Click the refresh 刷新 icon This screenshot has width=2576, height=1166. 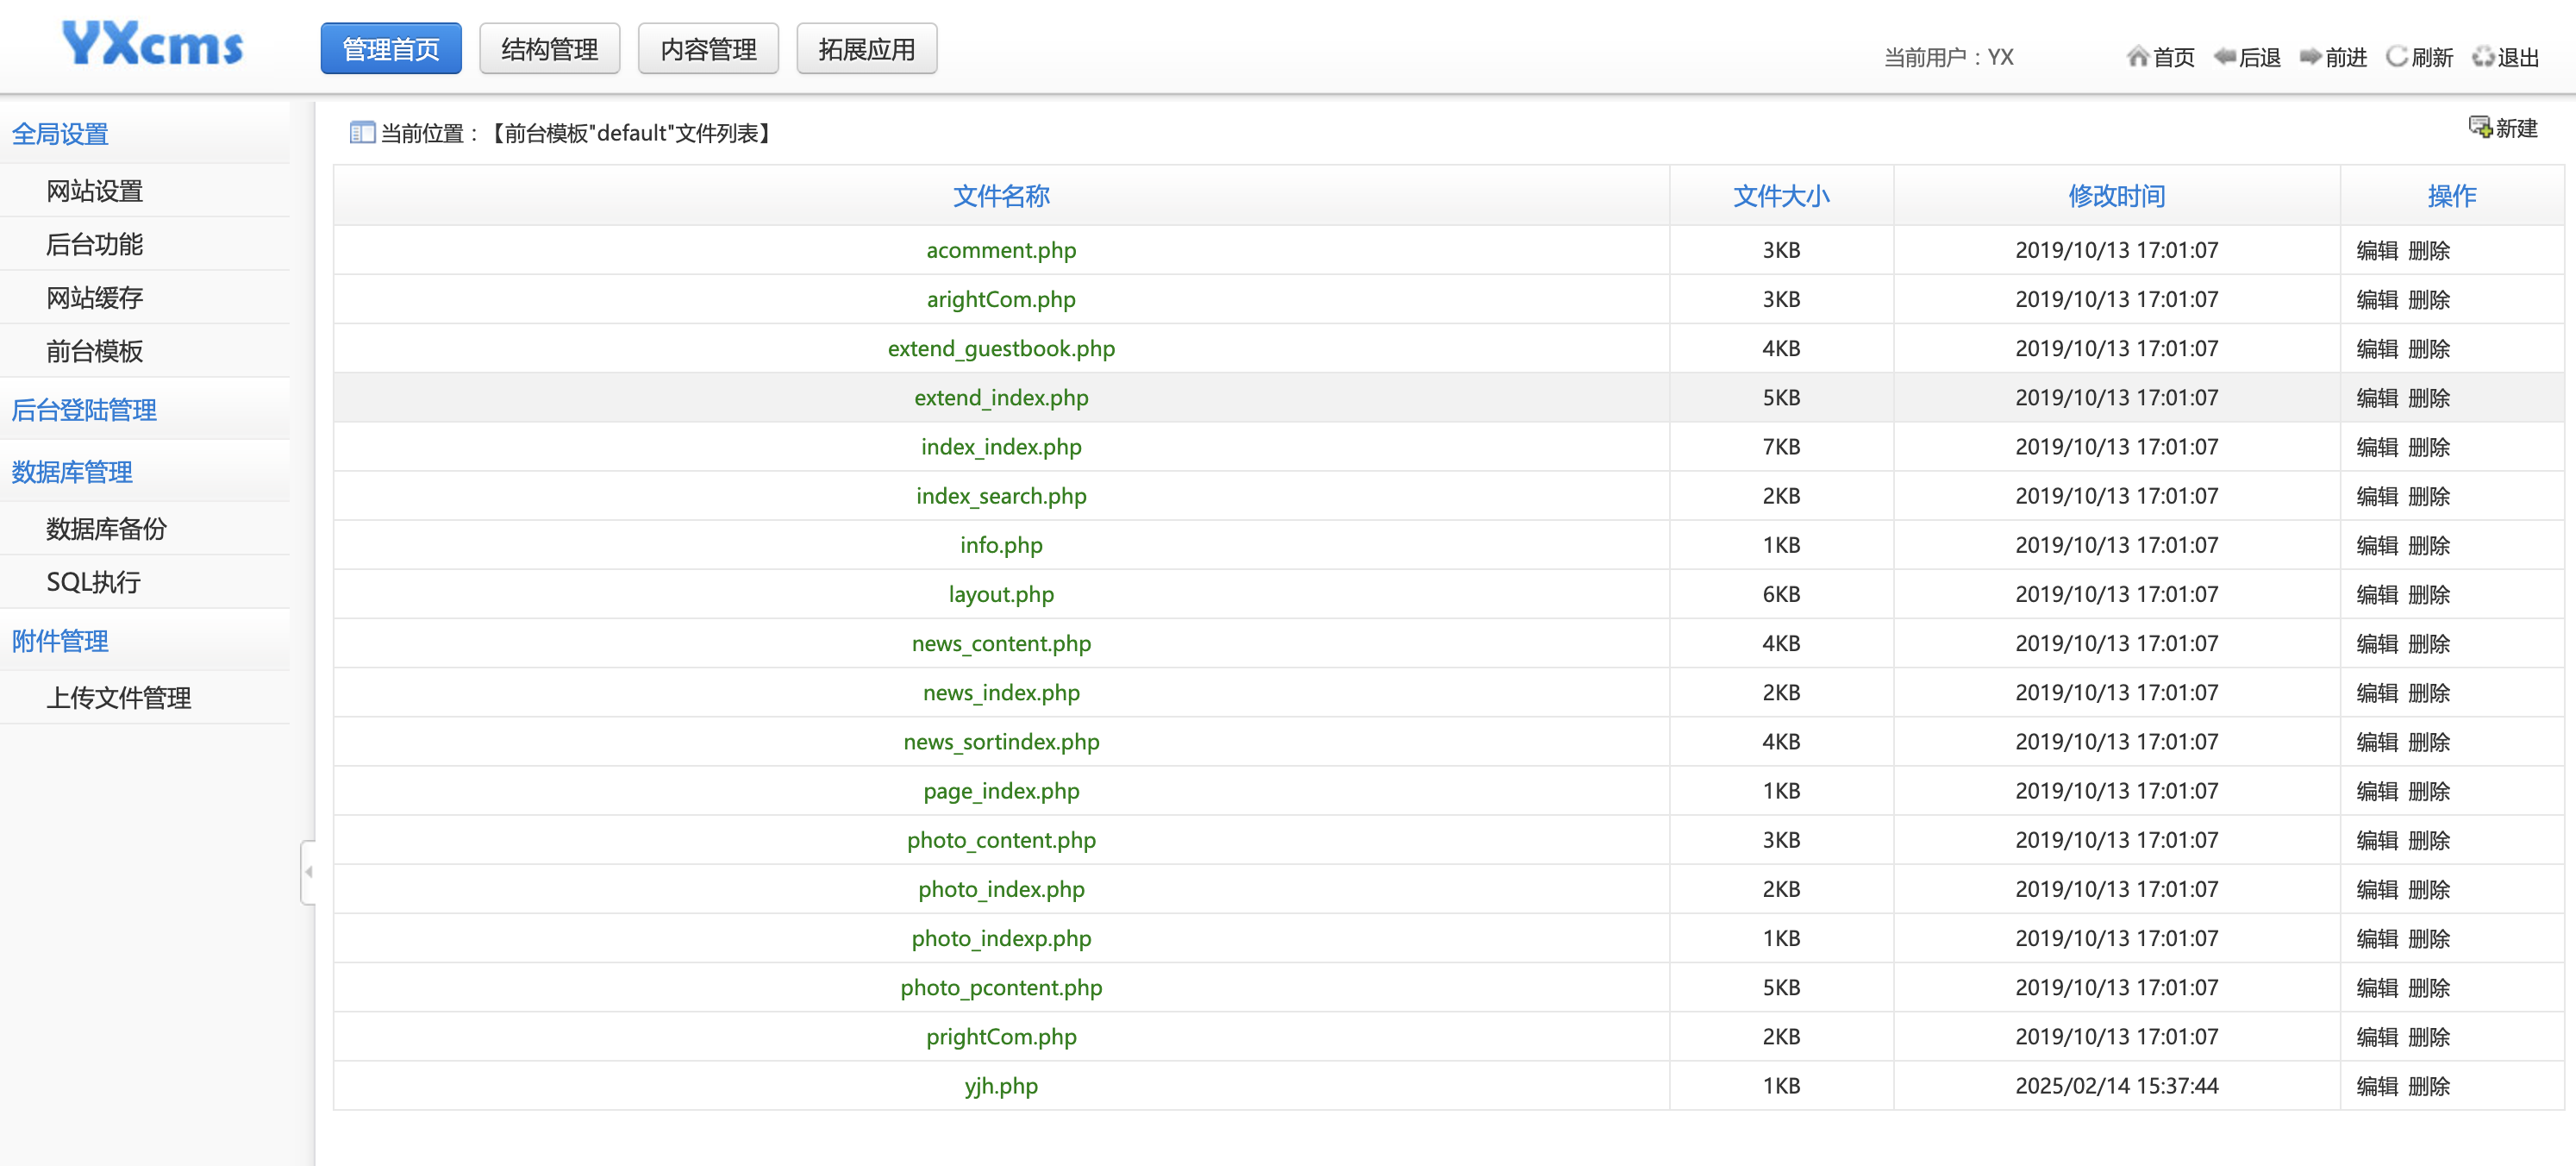pyautogui.click(x=2397, y=56)
